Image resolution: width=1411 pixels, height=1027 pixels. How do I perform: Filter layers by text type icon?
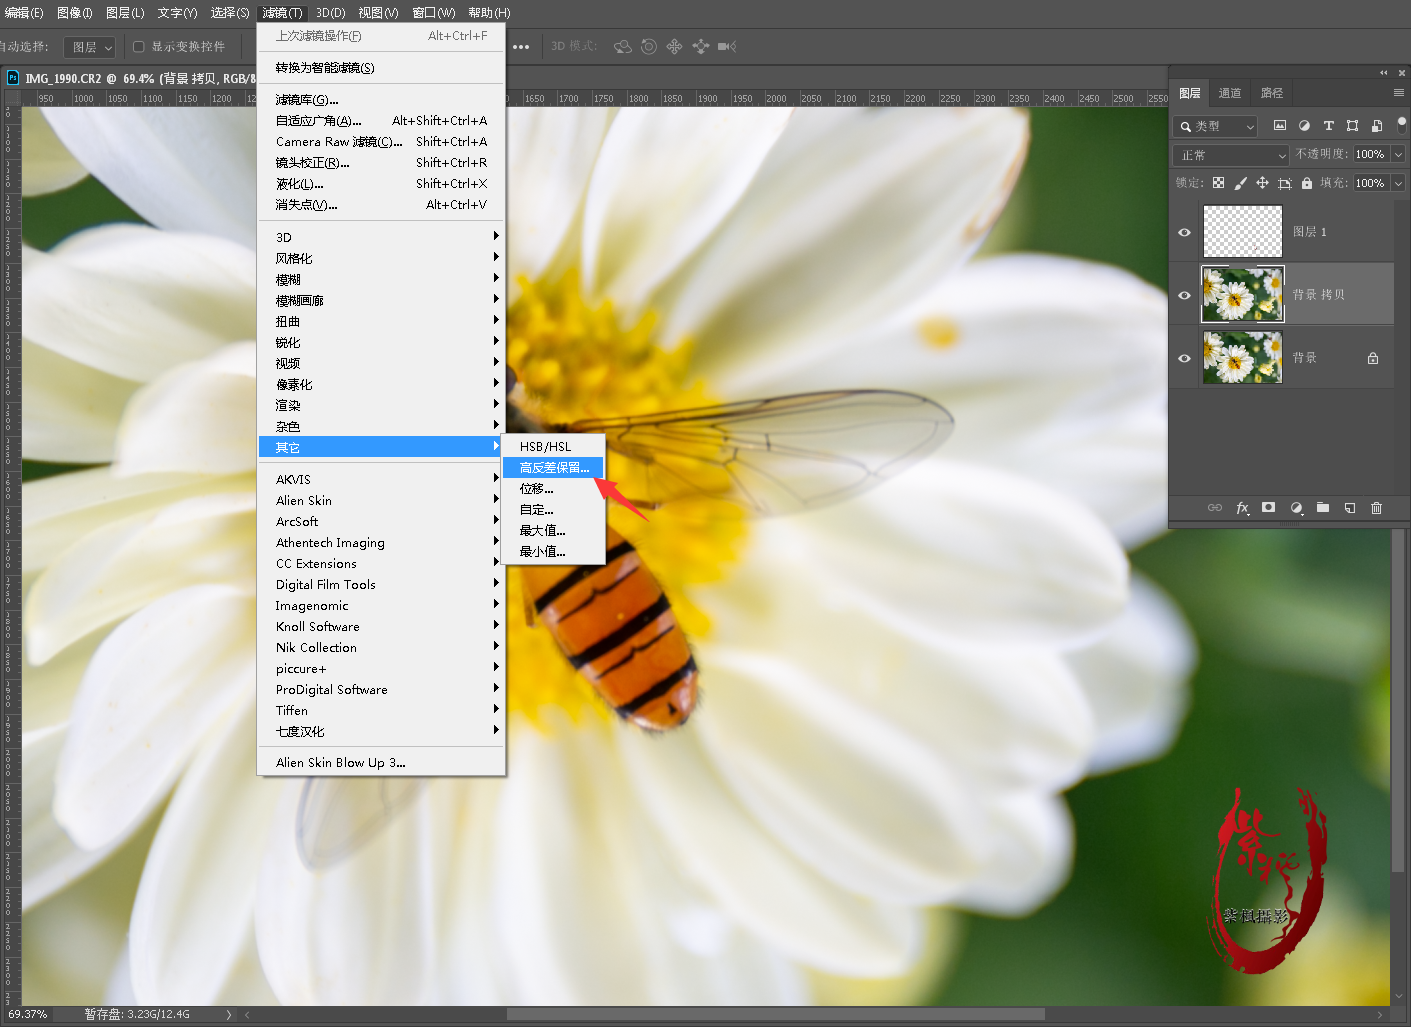tap(1328, 126)
